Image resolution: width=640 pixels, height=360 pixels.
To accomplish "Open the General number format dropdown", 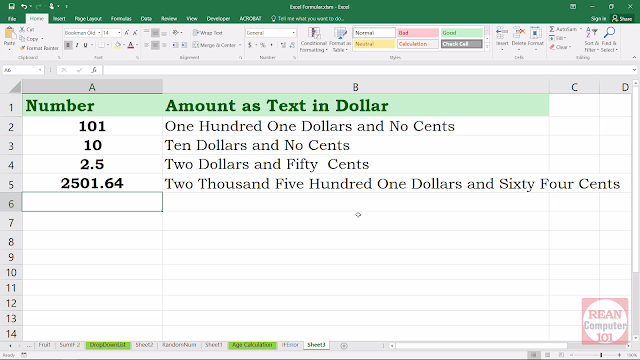I will coord(293,33).
